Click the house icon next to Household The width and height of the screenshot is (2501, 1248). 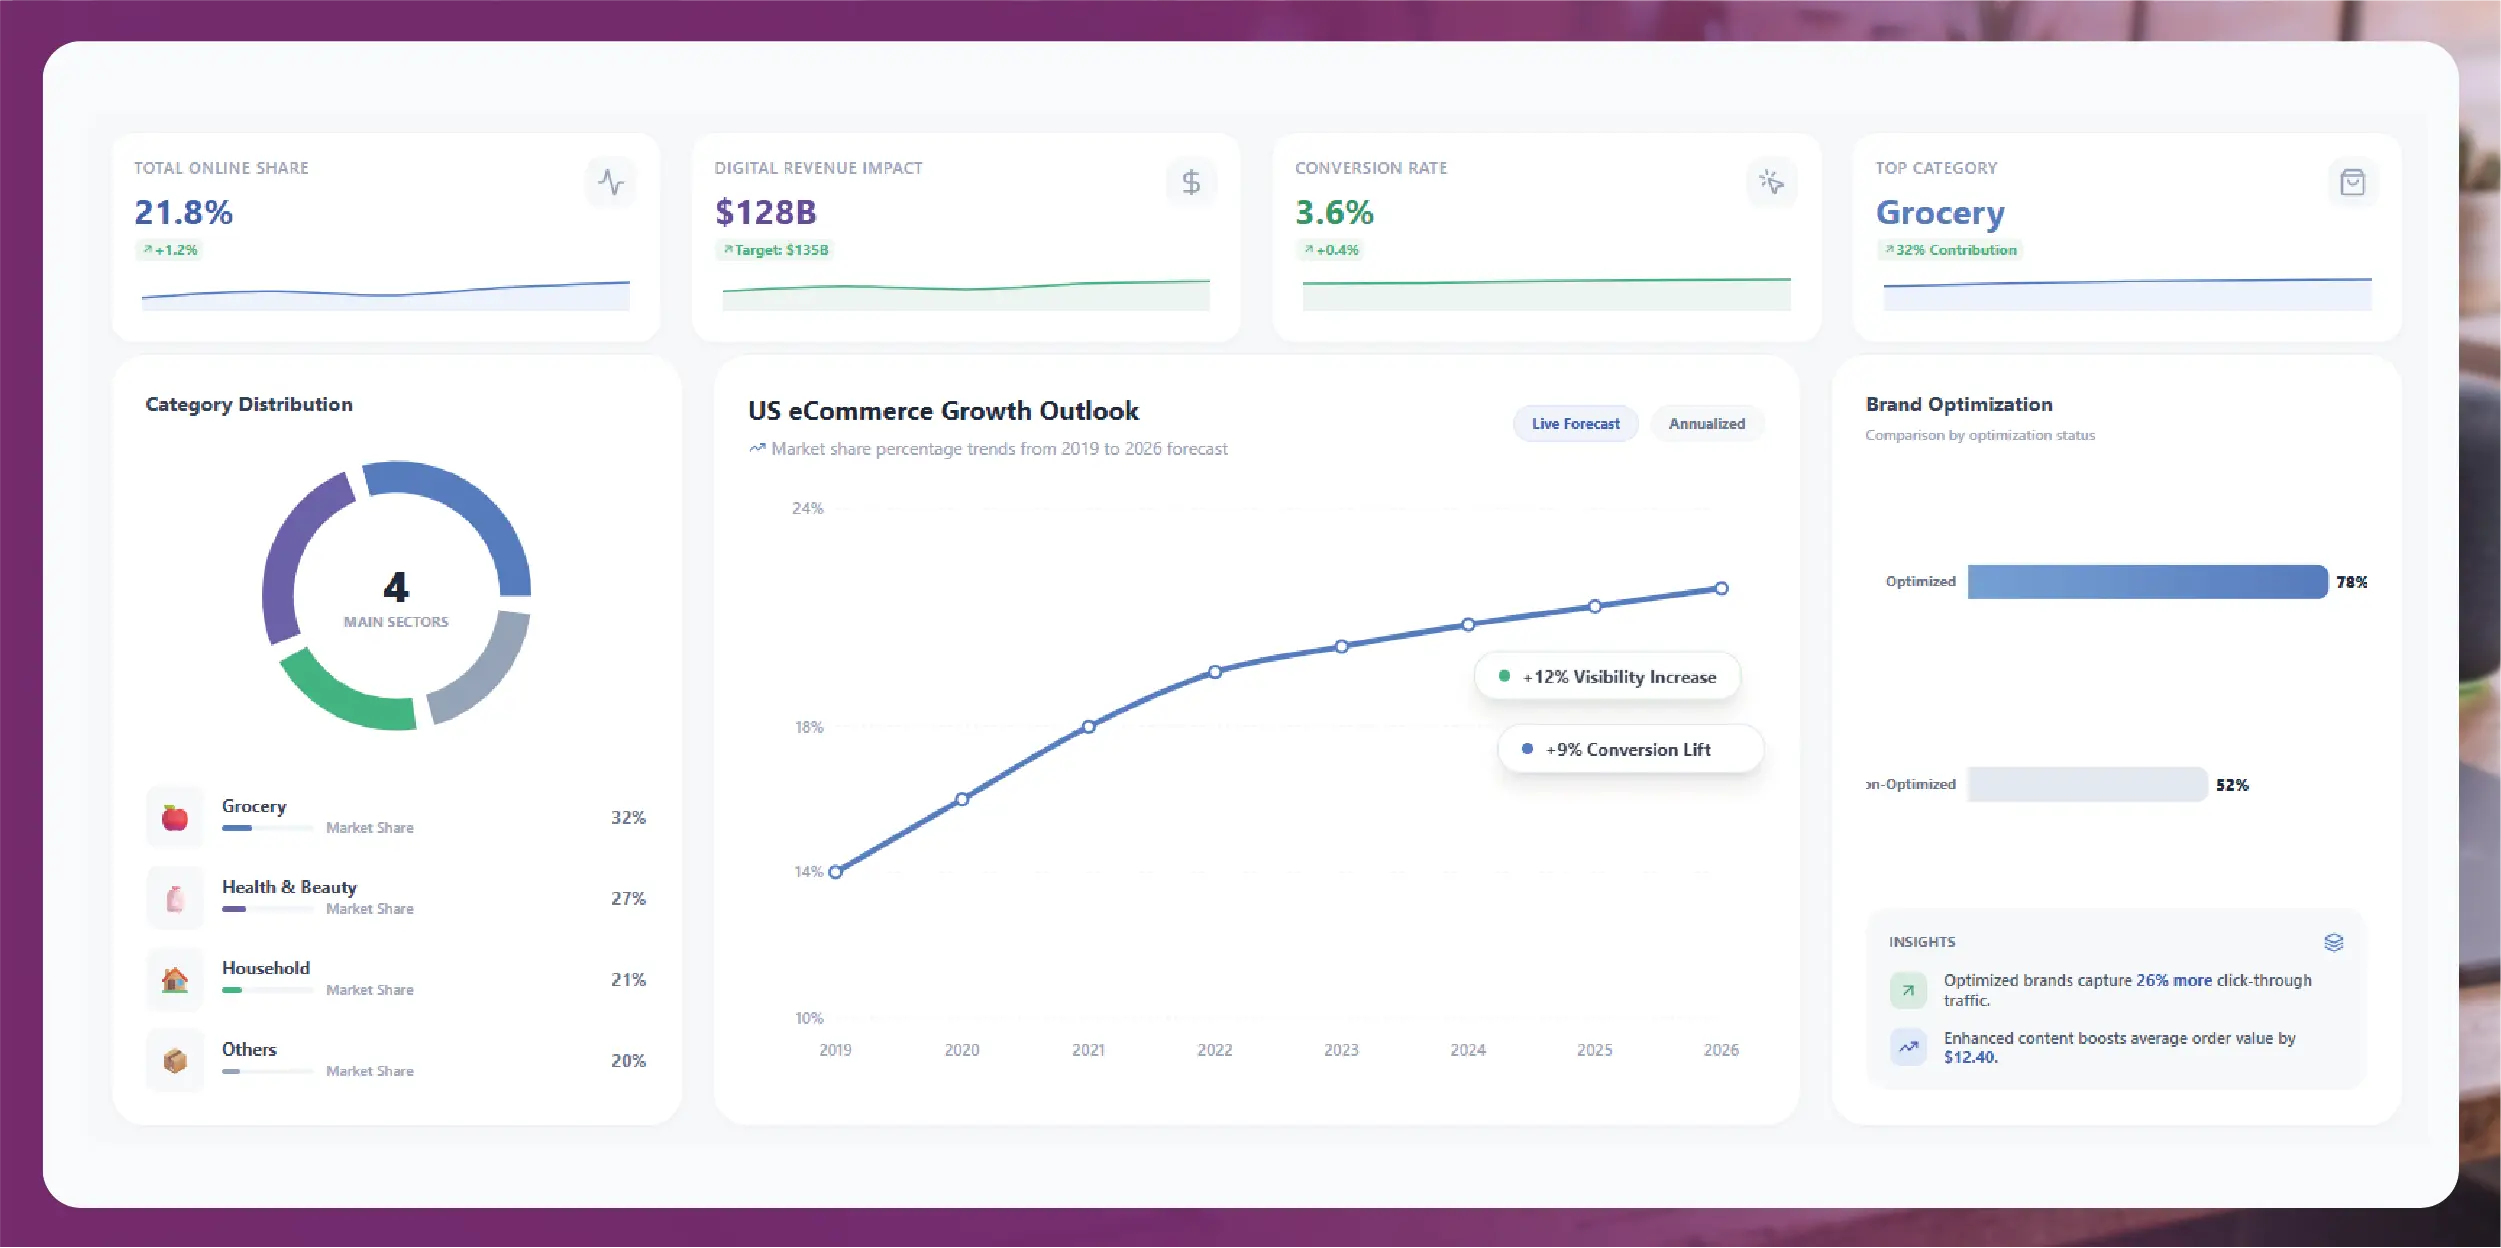coord(175,979)
